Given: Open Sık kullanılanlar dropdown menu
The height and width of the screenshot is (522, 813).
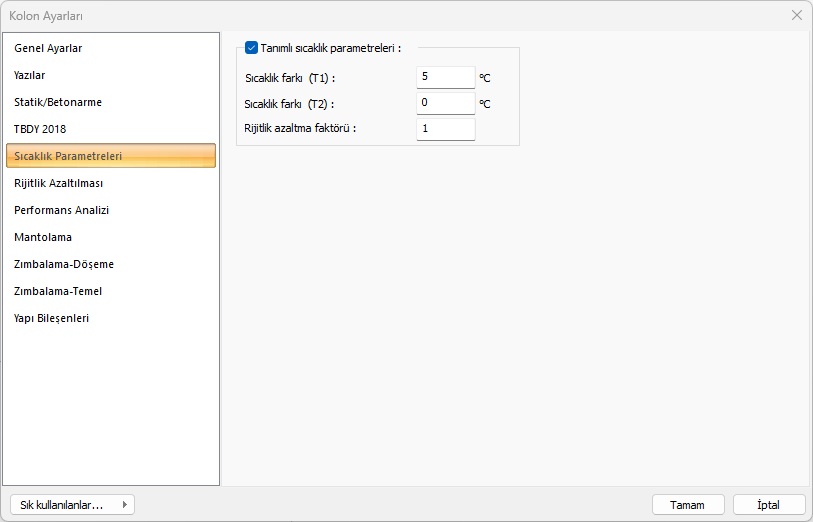Looking at the screenshot, I should click(71, 505).
